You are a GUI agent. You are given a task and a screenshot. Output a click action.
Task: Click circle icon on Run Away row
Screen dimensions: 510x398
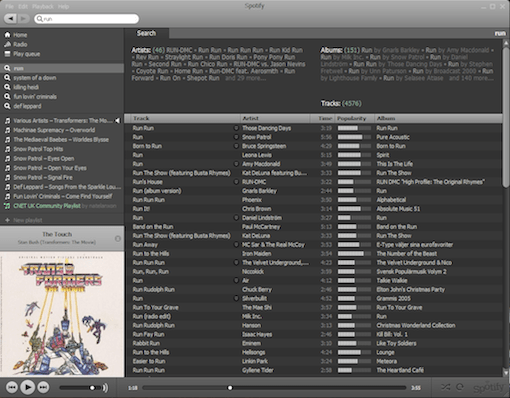236,245
